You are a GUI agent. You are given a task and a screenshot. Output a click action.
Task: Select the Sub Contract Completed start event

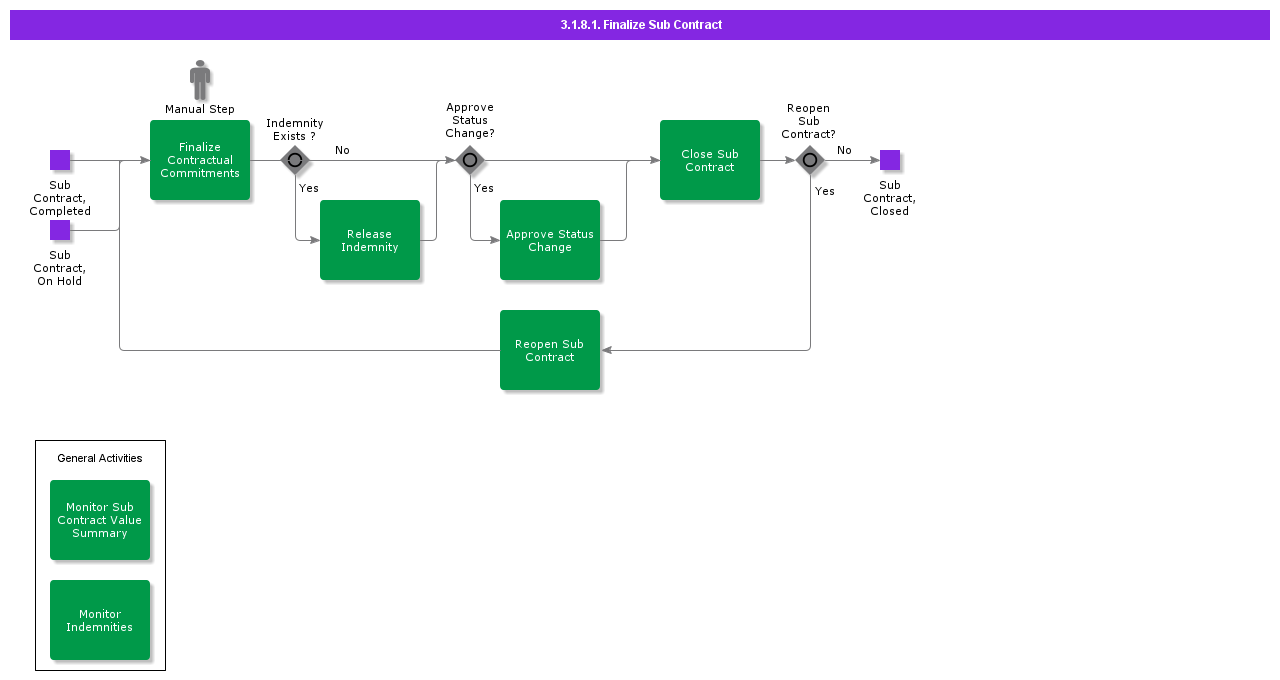click(60, 160)
